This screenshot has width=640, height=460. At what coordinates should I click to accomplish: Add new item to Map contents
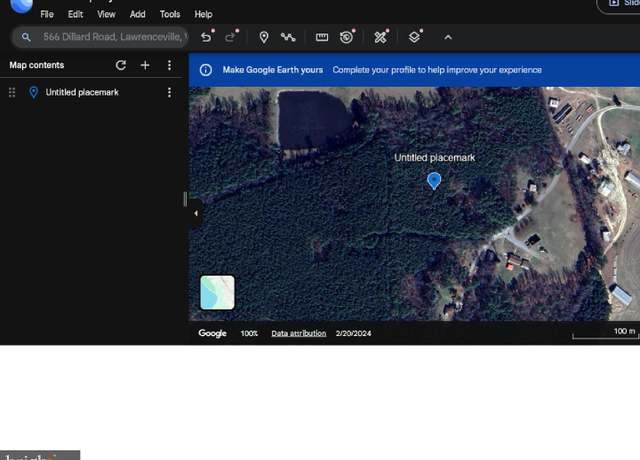click(145, 65)
